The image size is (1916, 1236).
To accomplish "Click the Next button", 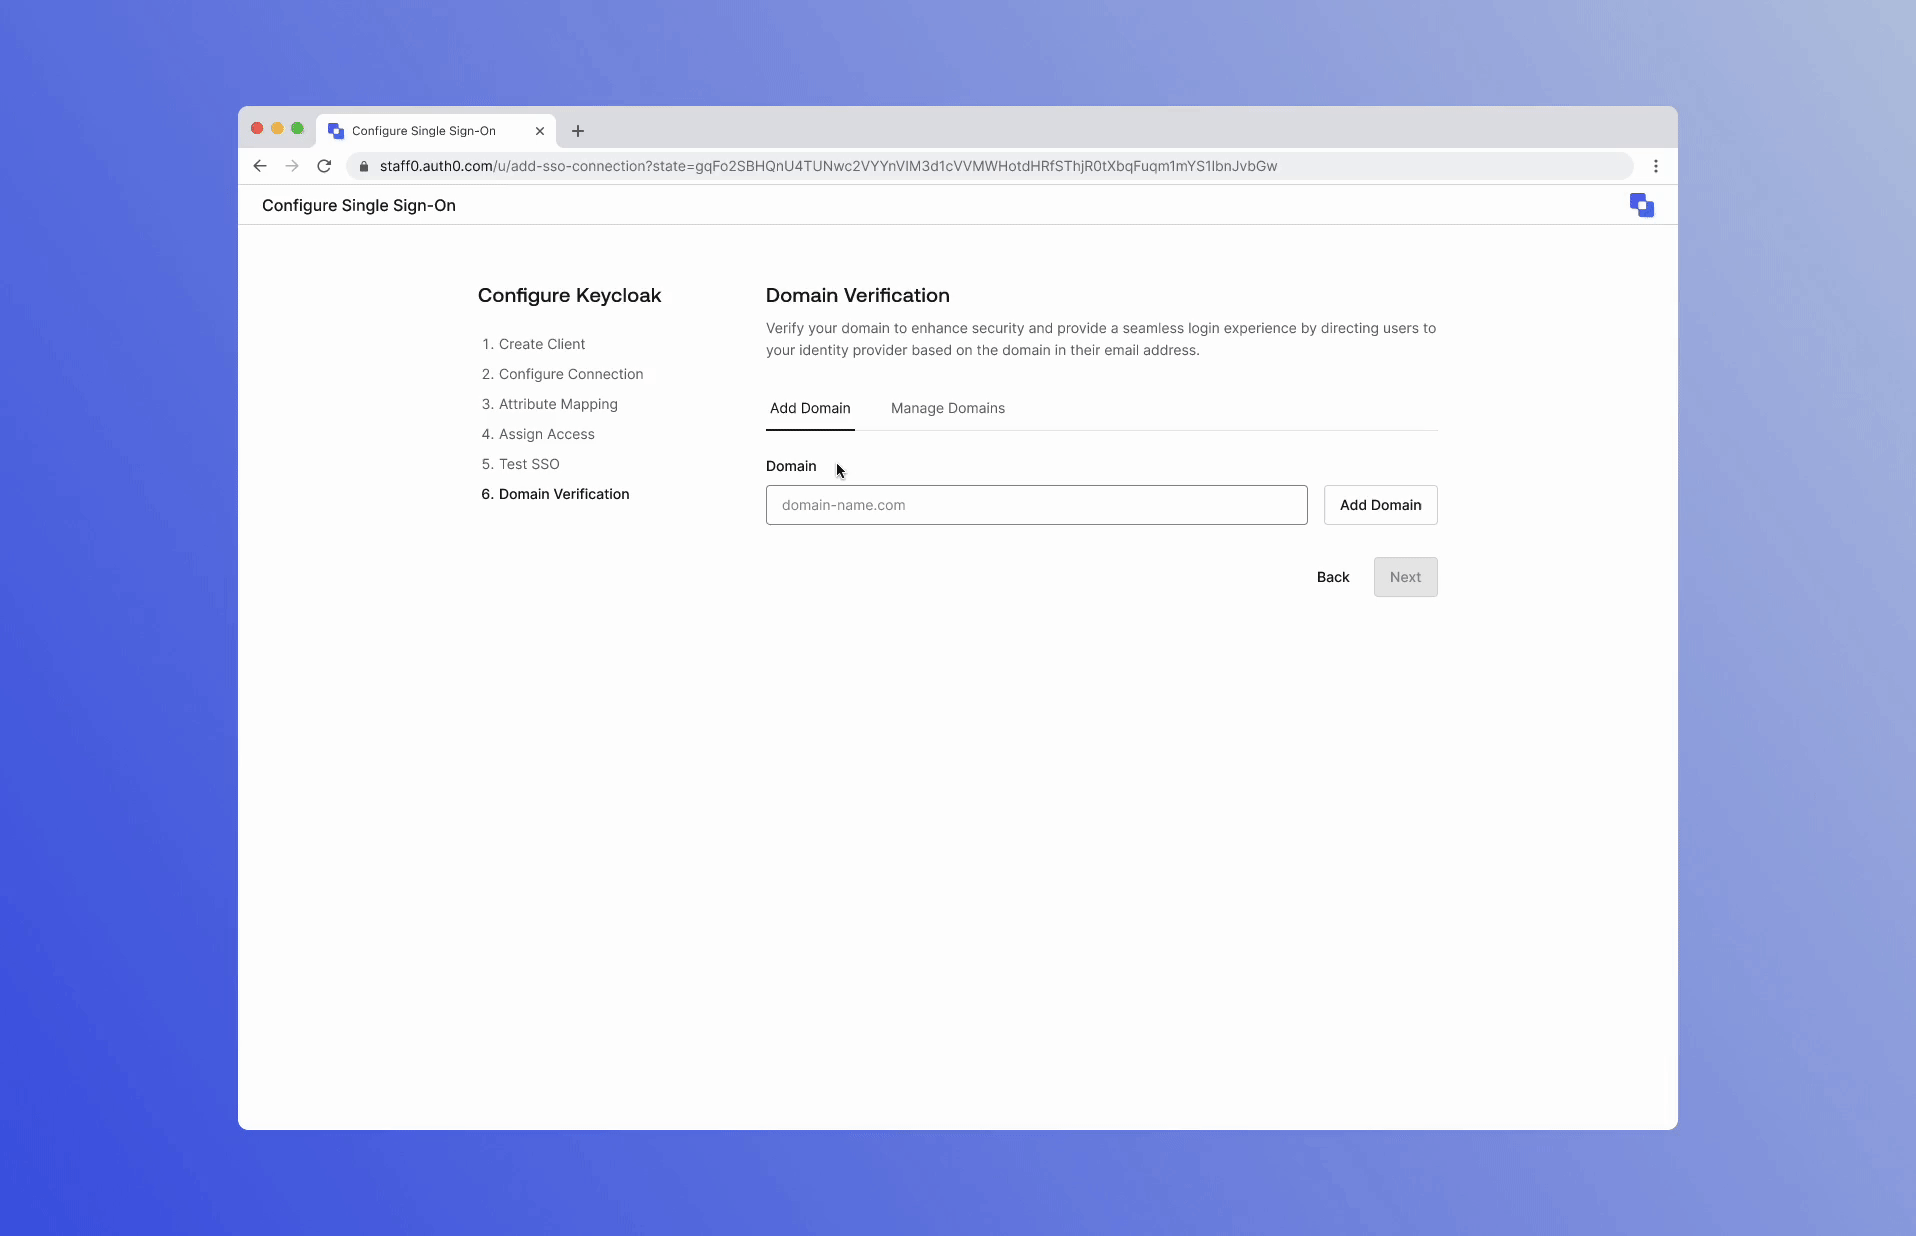I will [1404, 577].
